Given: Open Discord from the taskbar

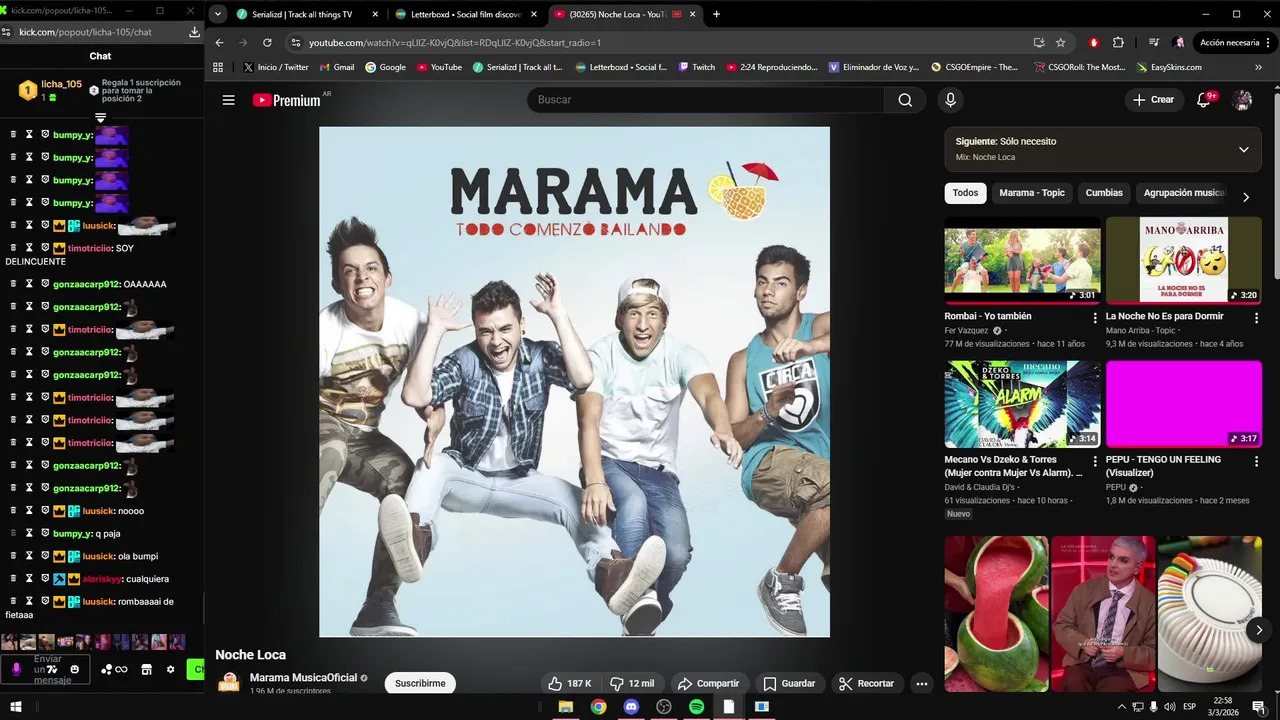Looking at the screenshot, I should click(630, 707).
